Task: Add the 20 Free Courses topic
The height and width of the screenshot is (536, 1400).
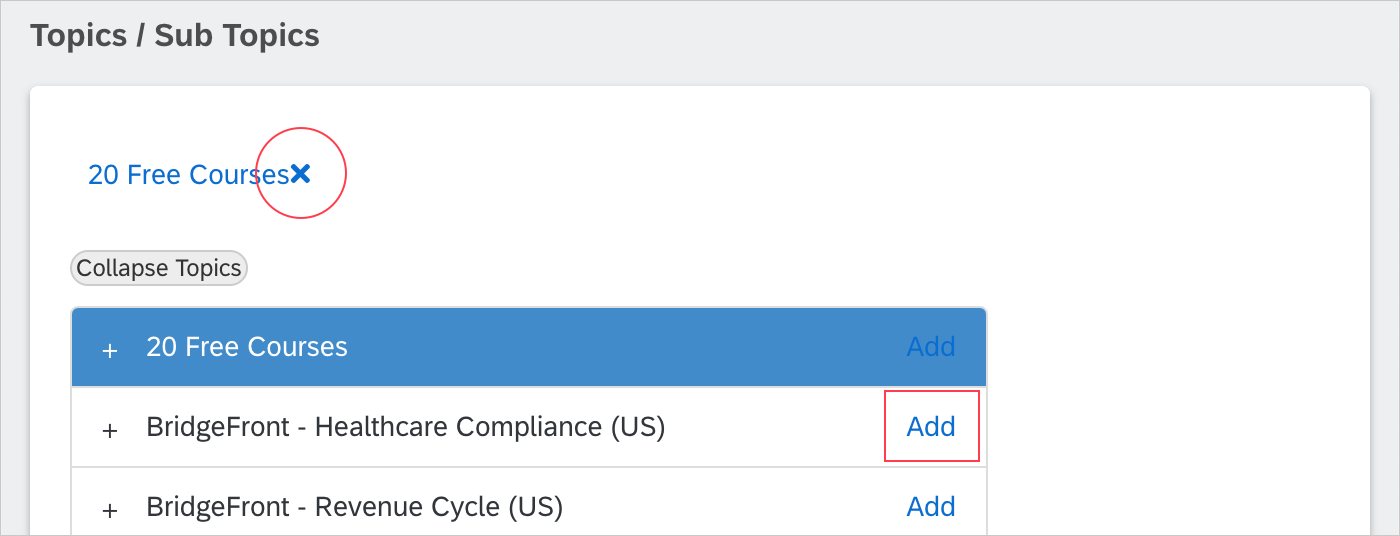Action: (930, 347)
